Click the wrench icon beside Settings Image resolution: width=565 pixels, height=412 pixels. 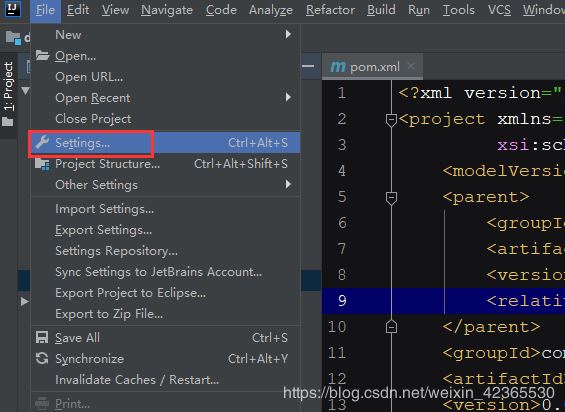click(42, 143)
